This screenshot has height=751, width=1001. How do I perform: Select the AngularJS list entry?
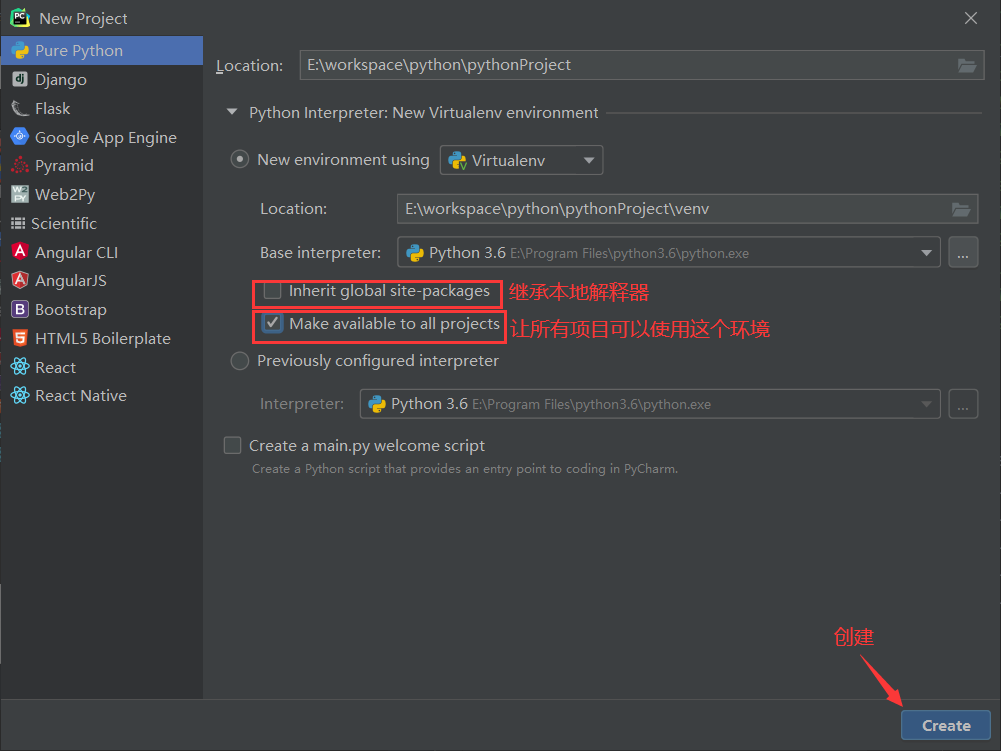102,280
